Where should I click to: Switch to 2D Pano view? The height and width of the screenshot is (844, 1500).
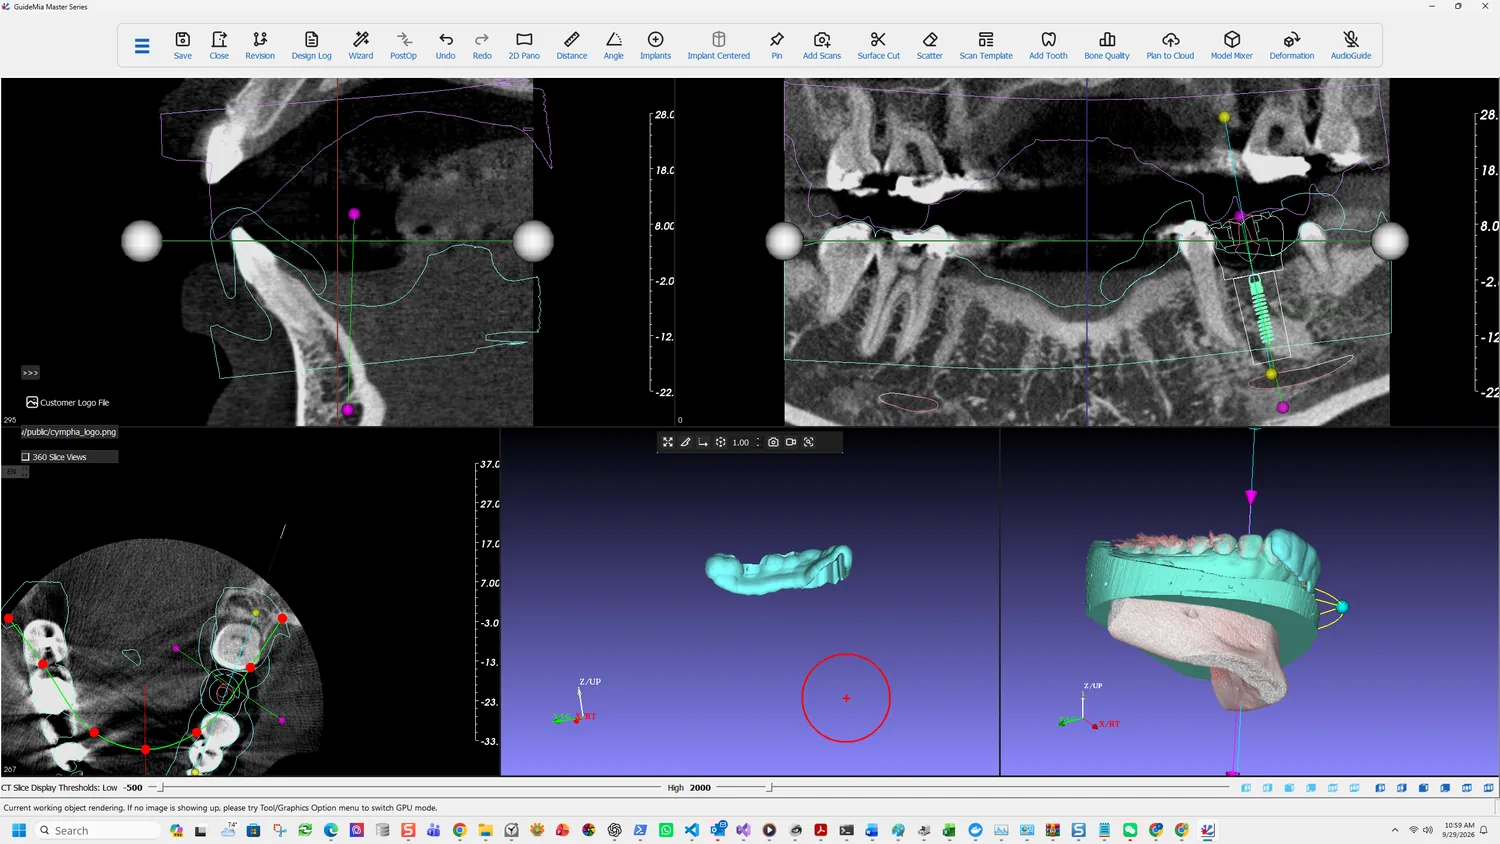(x=524, y=45)
